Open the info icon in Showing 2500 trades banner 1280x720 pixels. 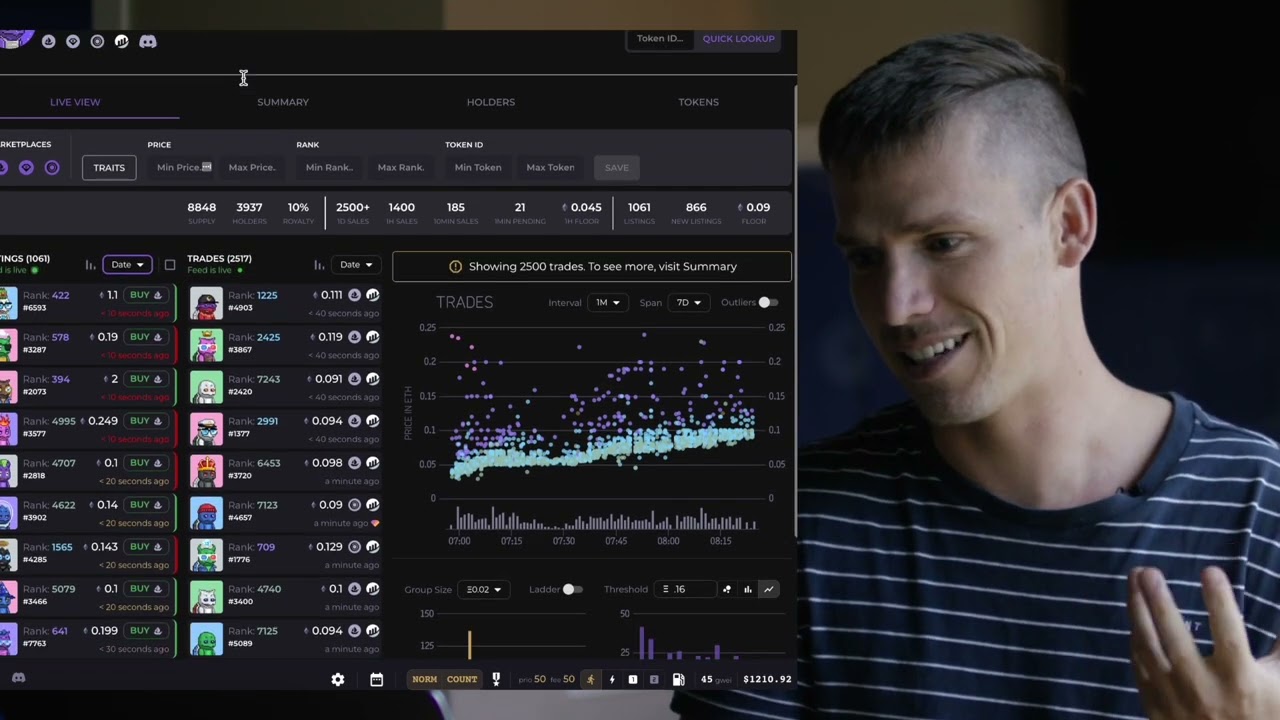[455, 267]
